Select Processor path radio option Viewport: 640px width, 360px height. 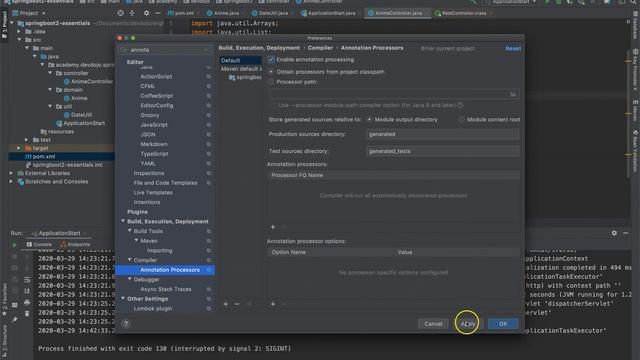pyautogui.click(x=271, y=82)
